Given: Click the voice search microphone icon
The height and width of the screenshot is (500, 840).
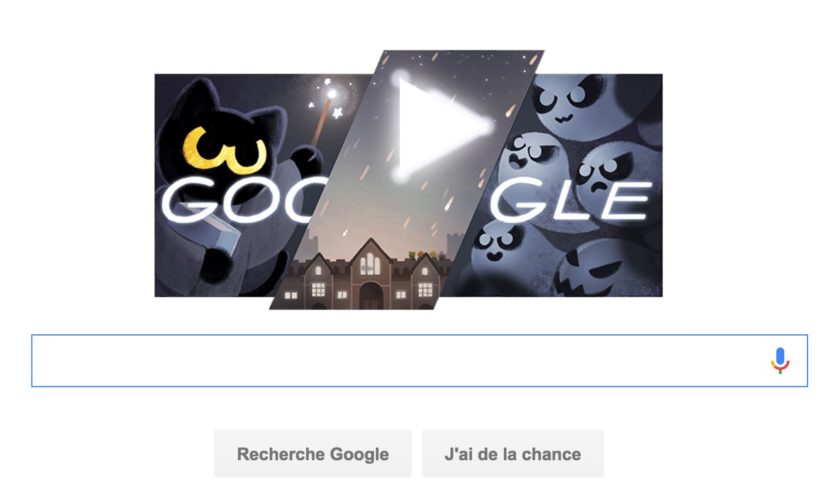Looking at the screenshot, I should 780,360.
